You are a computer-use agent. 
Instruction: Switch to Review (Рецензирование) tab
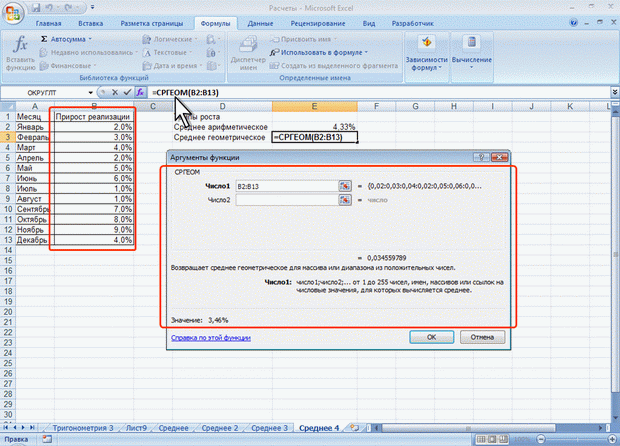pyautogui.click(x=318, y=24)
